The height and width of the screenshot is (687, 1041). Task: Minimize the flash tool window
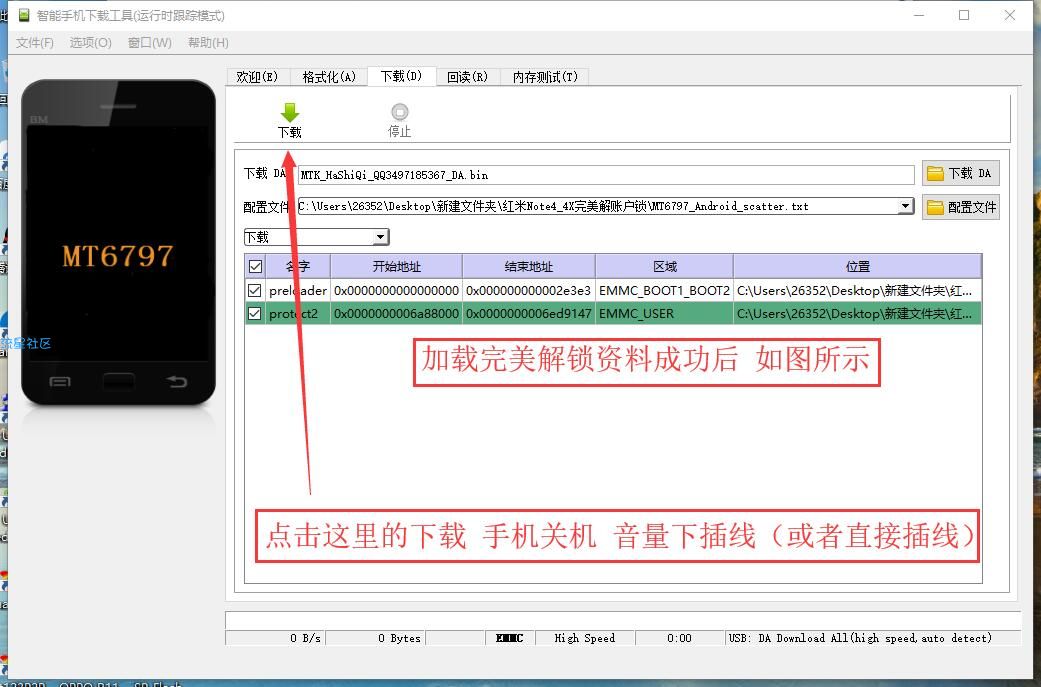(x=920, y=15)
